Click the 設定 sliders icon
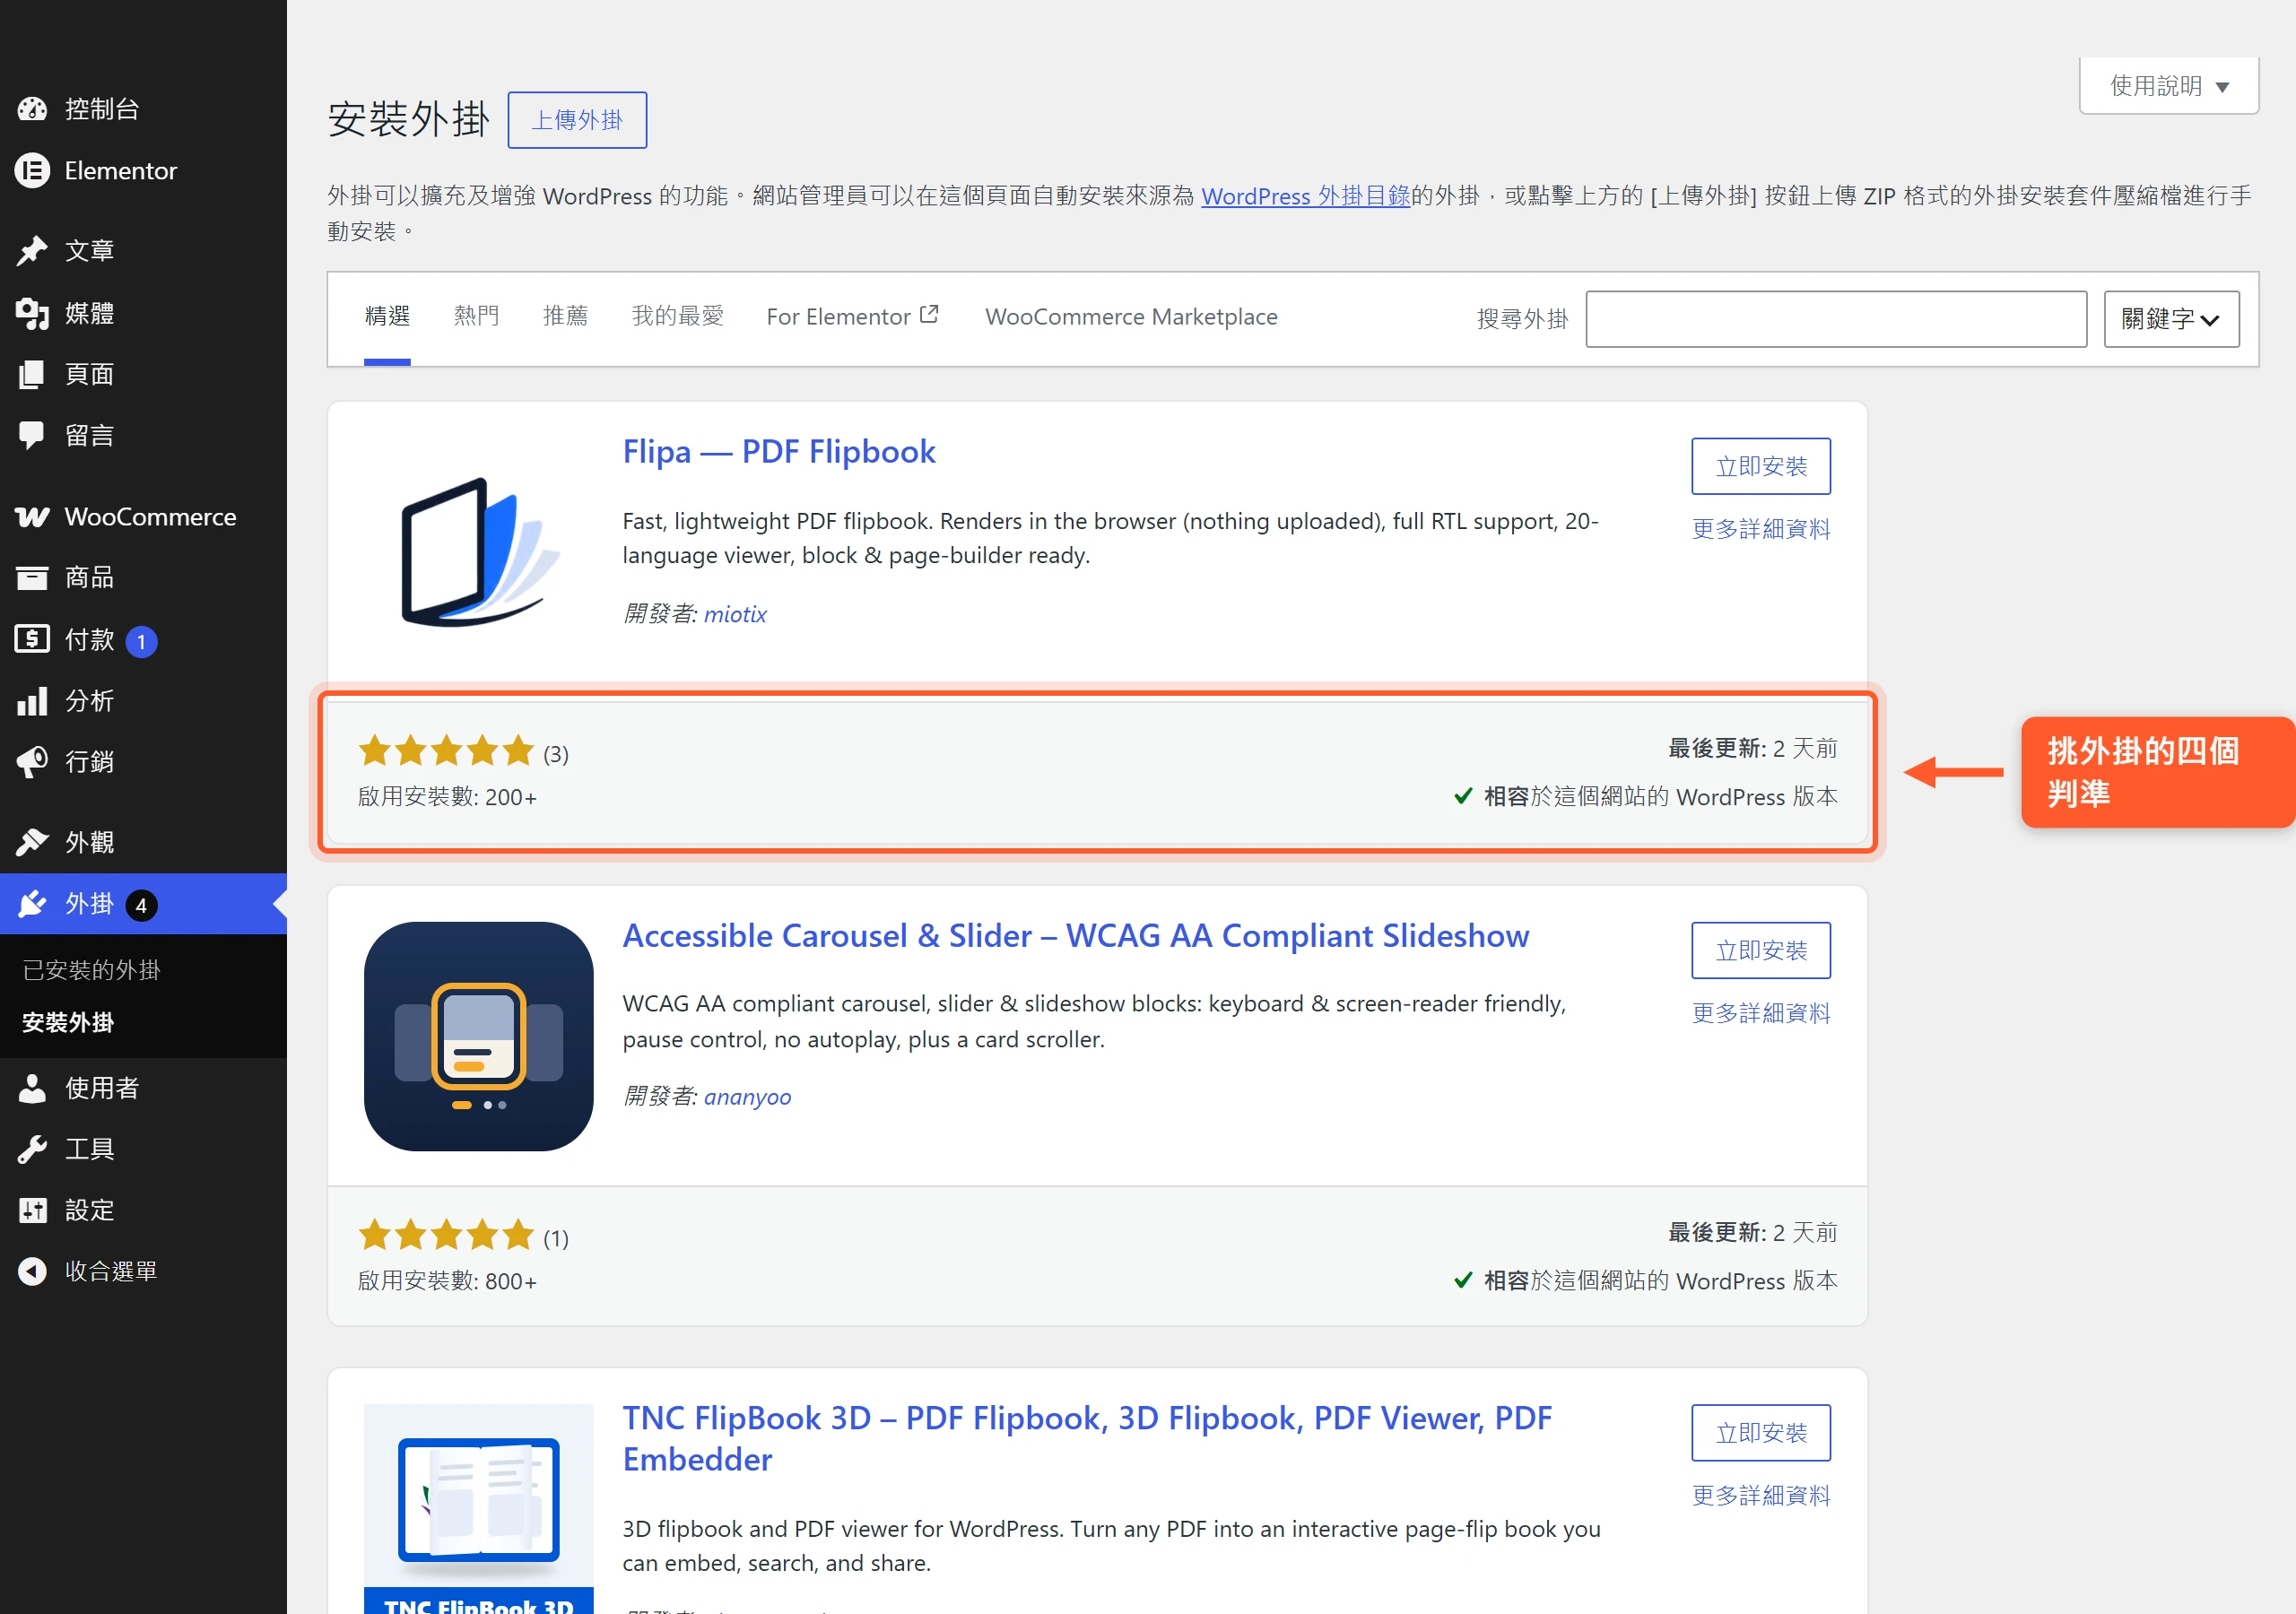The height and width of the screenshot is (1614, 2296). point(32,1210)
